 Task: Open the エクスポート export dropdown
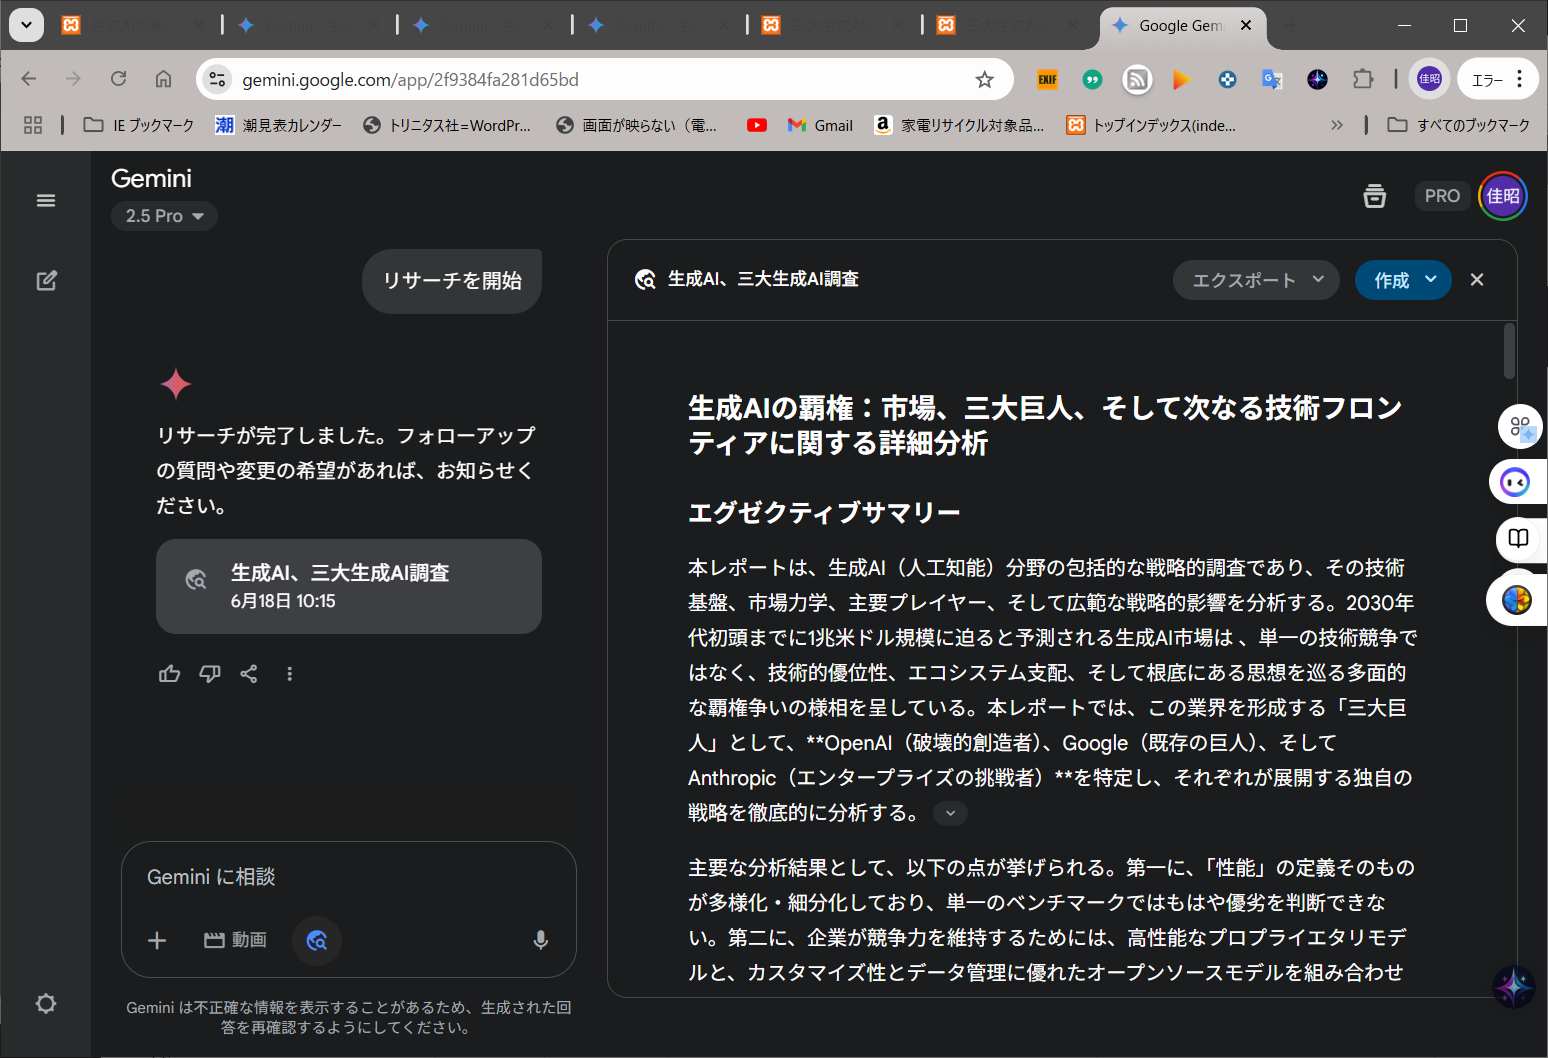tap(1257, 280)
